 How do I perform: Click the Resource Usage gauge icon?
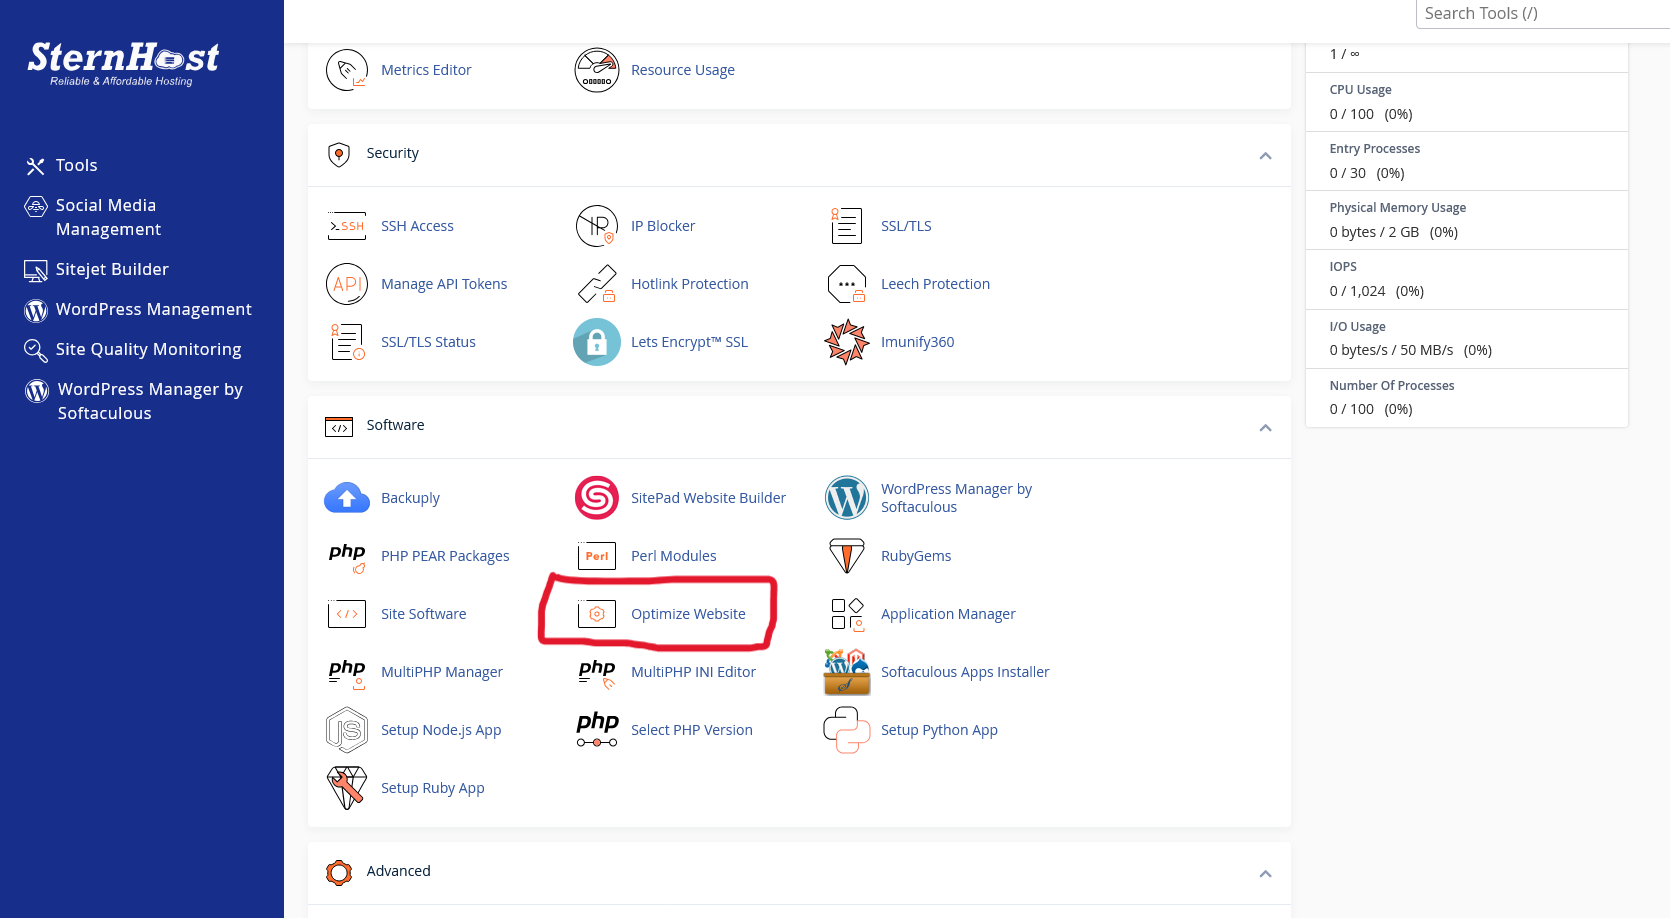pos(596,70)
